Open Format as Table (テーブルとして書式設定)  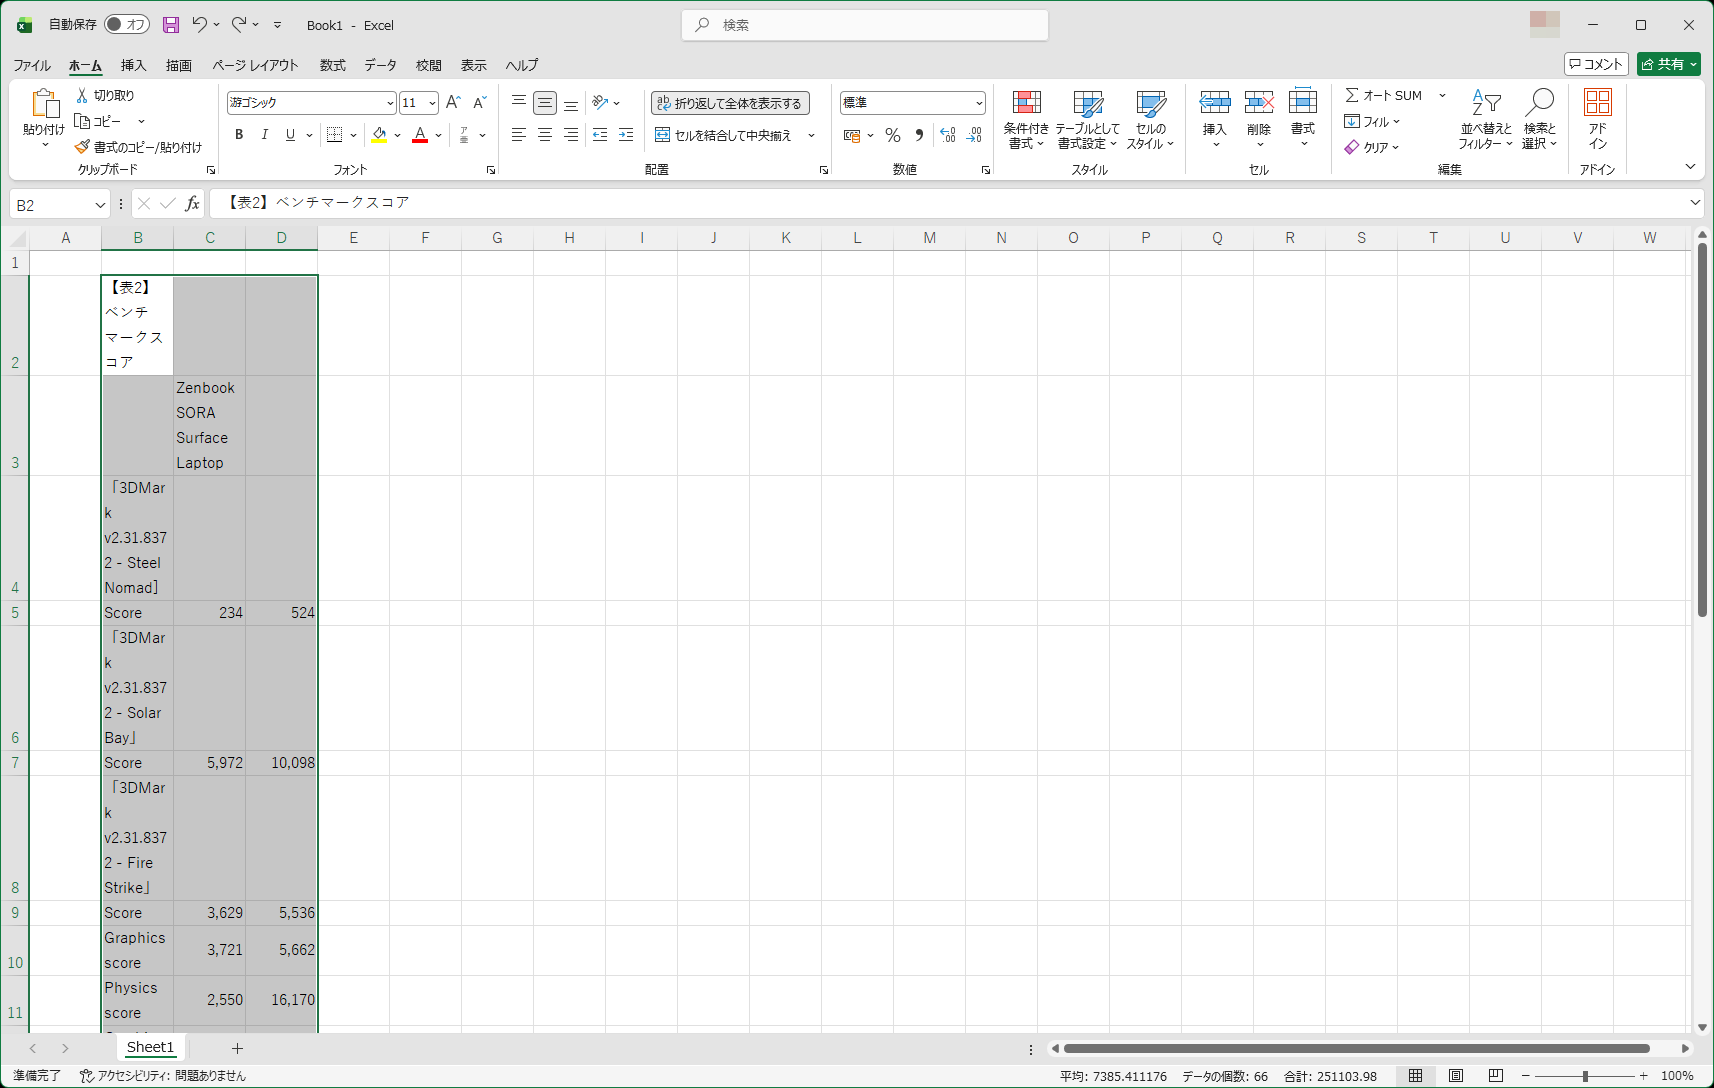(x=1088, y=120)
